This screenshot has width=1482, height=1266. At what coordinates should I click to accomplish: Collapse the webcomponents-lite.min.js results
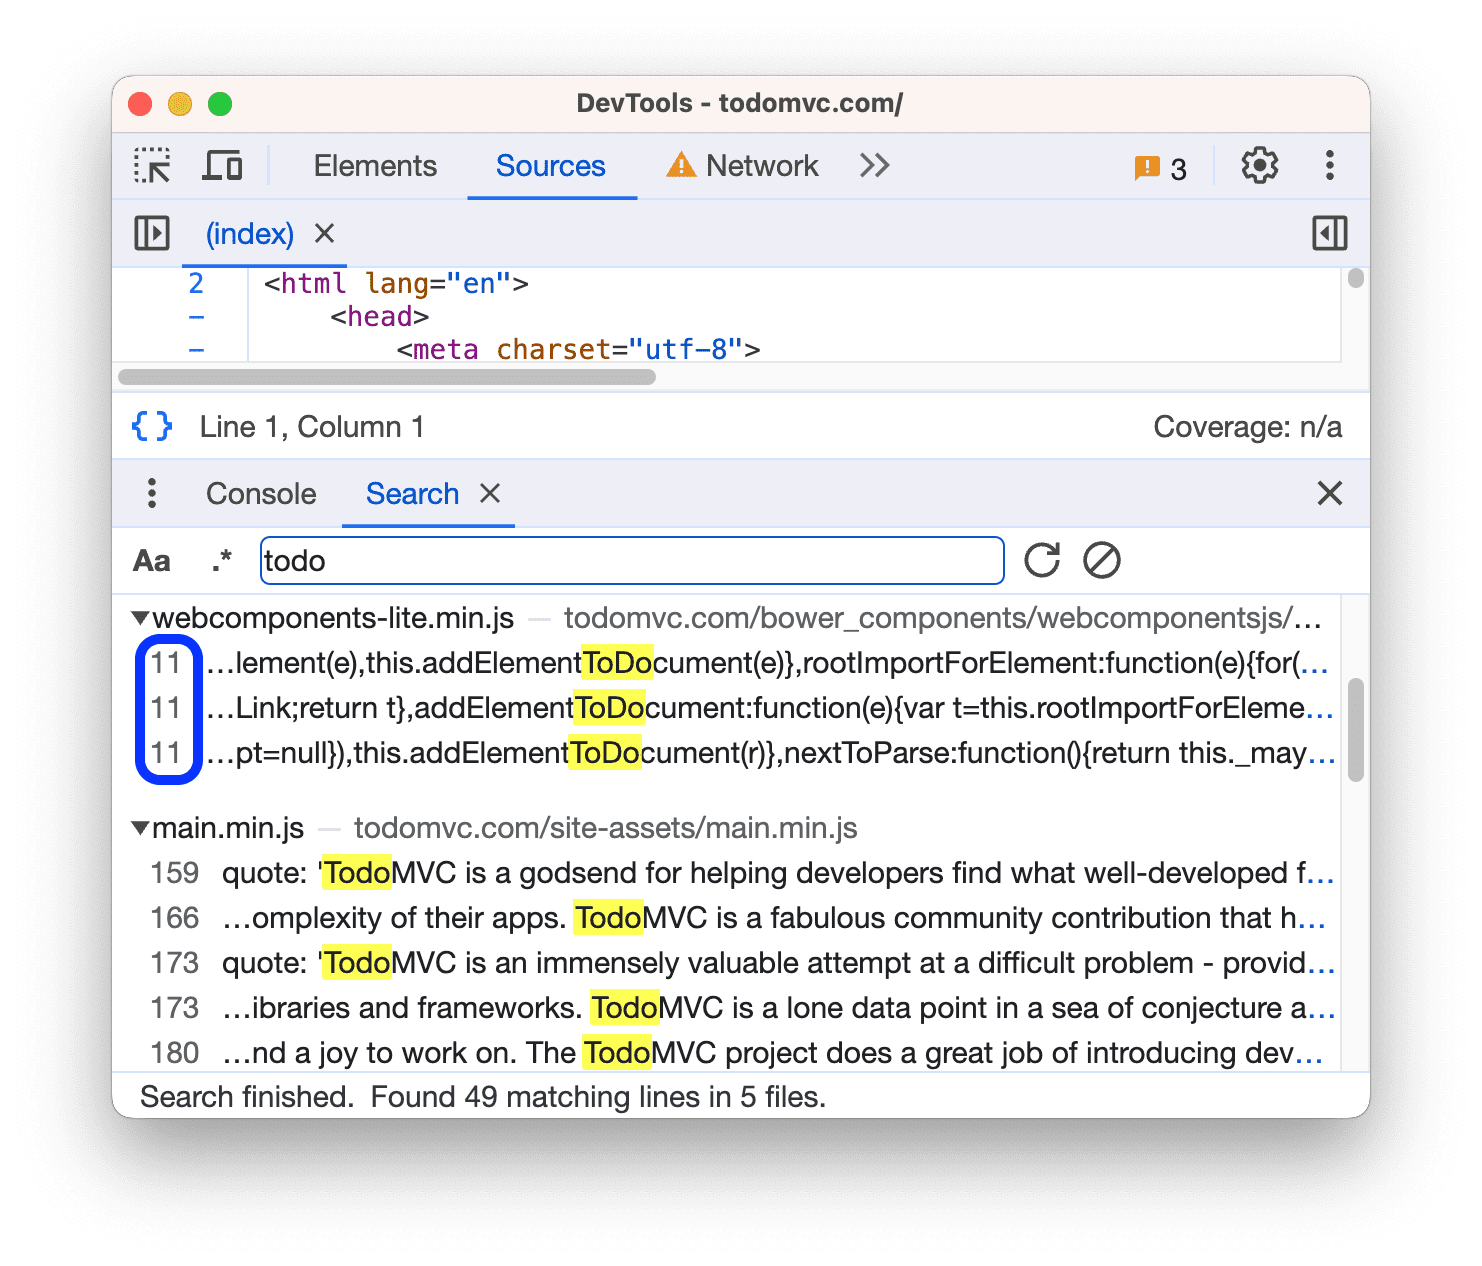click(x=141, y=618)
